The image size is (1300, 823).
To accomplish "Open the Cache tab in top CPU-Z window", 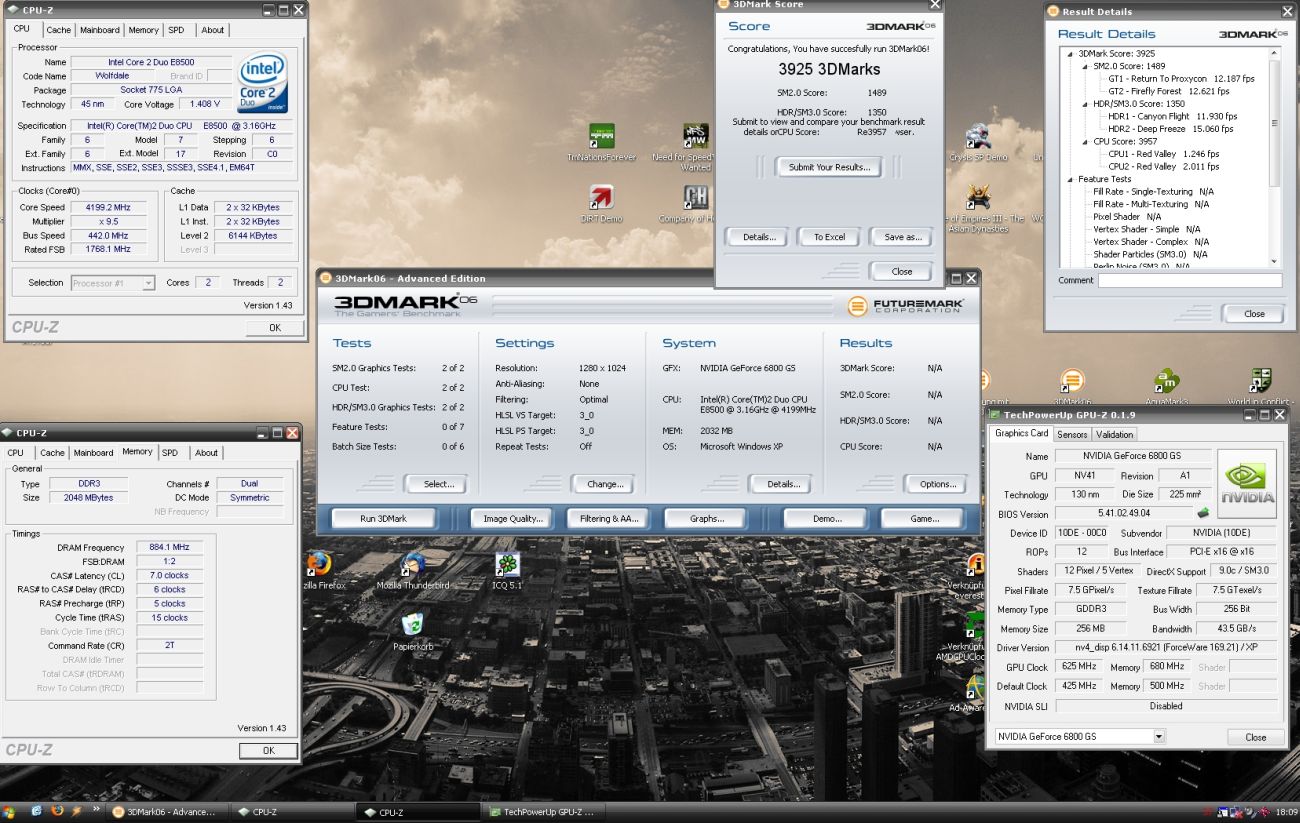I will [59, 30].
